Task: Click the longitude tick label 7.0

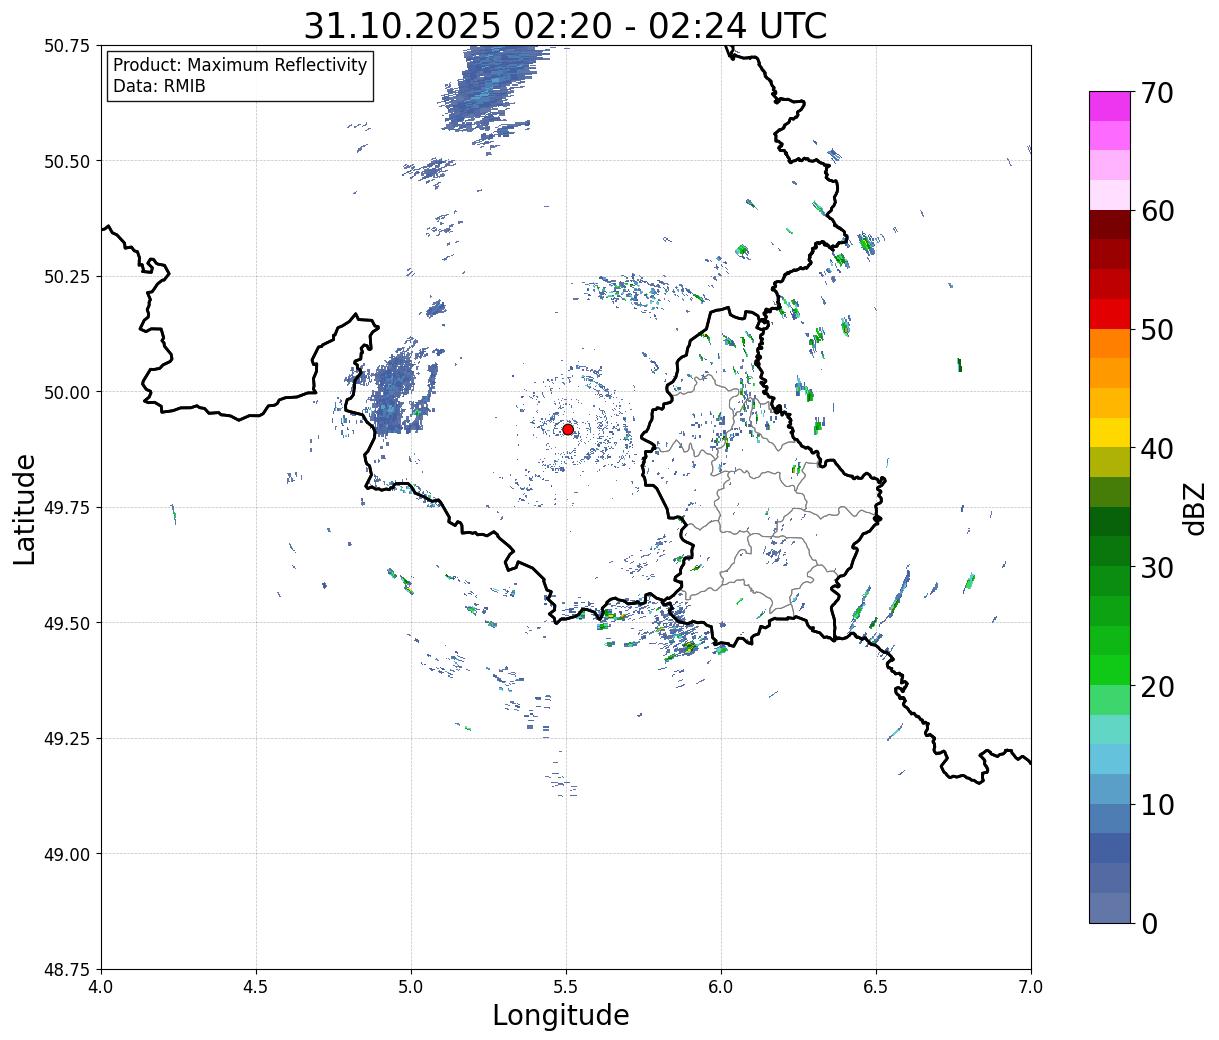Action: coord(1031,987)
